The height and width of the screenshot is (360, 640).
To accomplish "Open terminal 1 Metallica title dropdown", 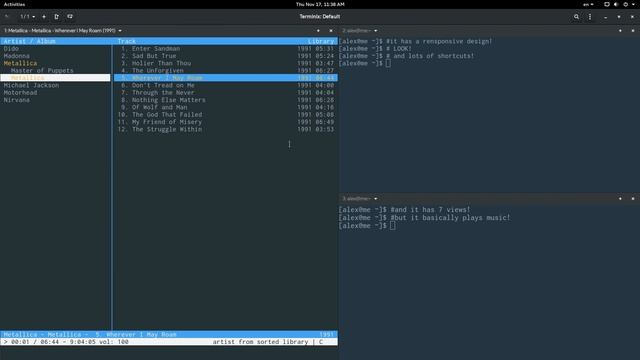I will [x=63, y=31].
